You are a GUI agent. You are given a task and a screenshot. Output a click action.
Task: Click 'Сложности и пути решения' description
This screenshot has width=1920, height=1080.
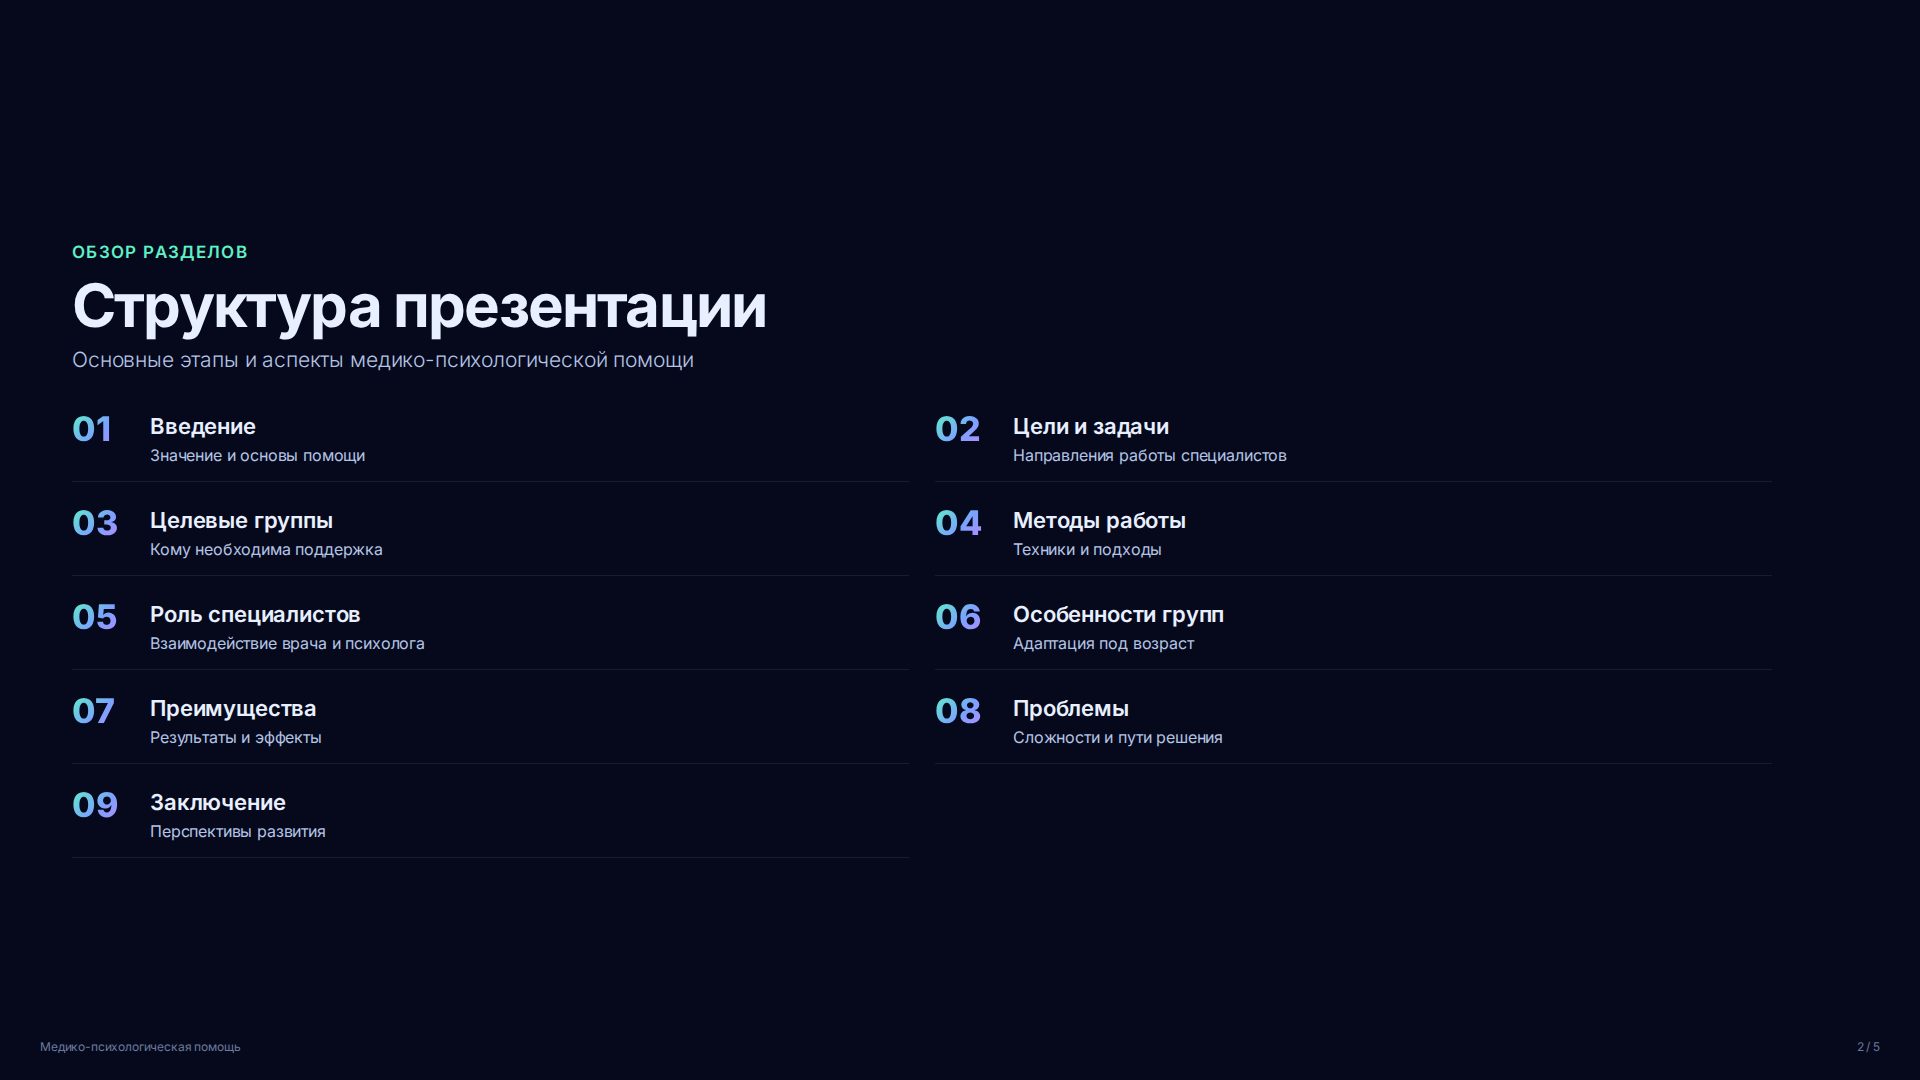1118,738
